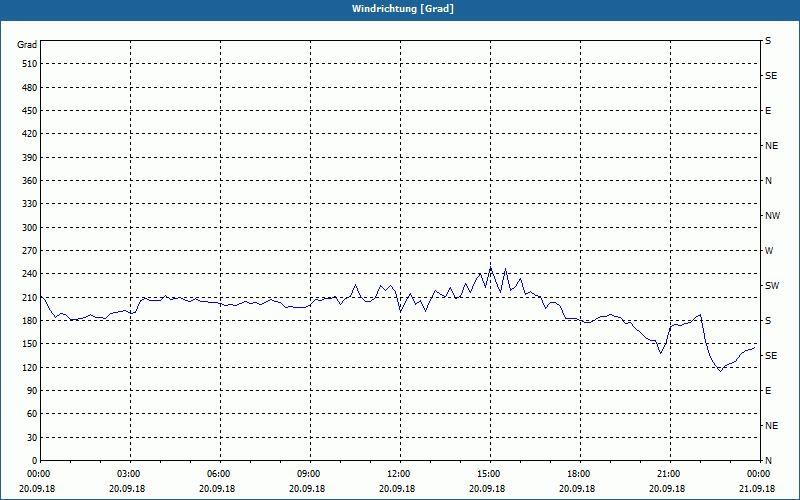Click the W compass label
The image size is (800, 500).
point(769,251)
